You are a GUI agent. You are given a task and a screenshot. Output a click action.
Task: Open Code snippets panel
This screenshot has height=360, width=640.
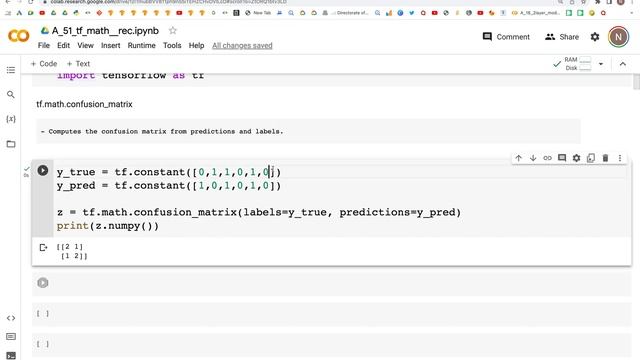11,318
